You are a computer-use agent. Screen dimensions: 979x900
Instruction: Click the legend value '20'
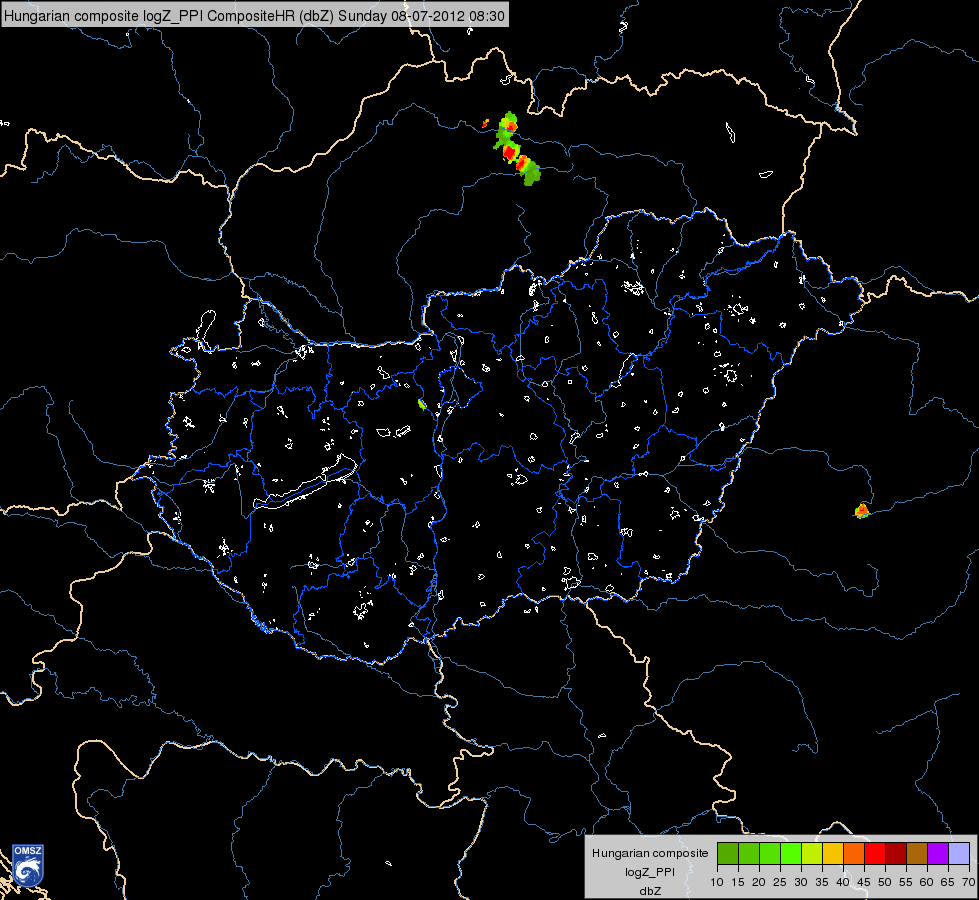pos(759,882)
